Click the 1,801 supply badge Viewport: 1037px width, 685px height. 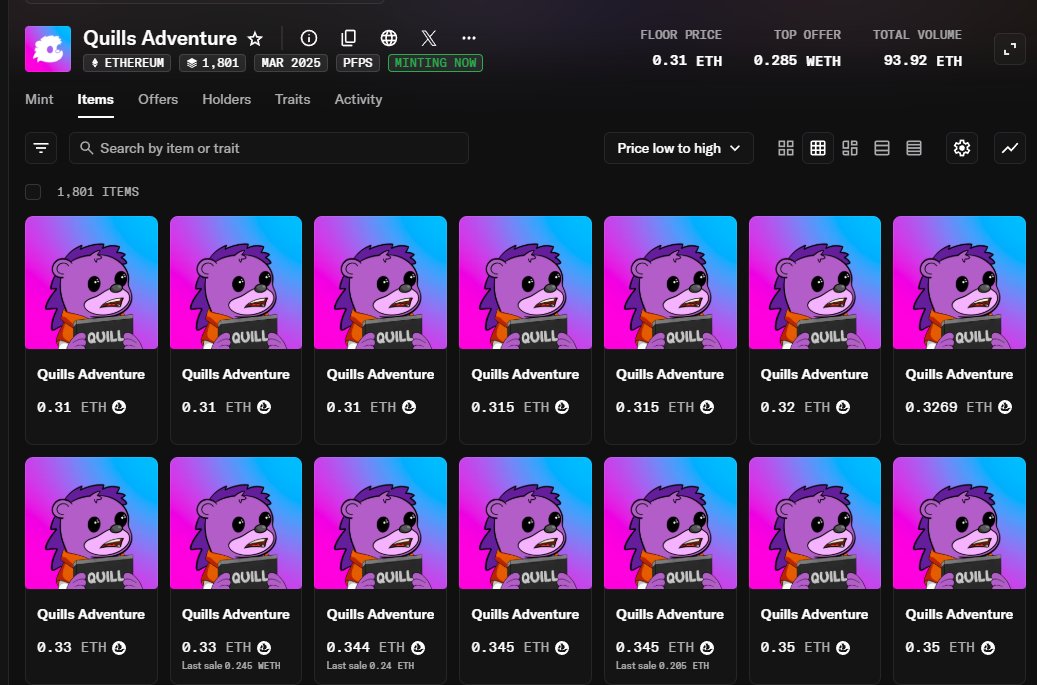click(x=212, y=63)
